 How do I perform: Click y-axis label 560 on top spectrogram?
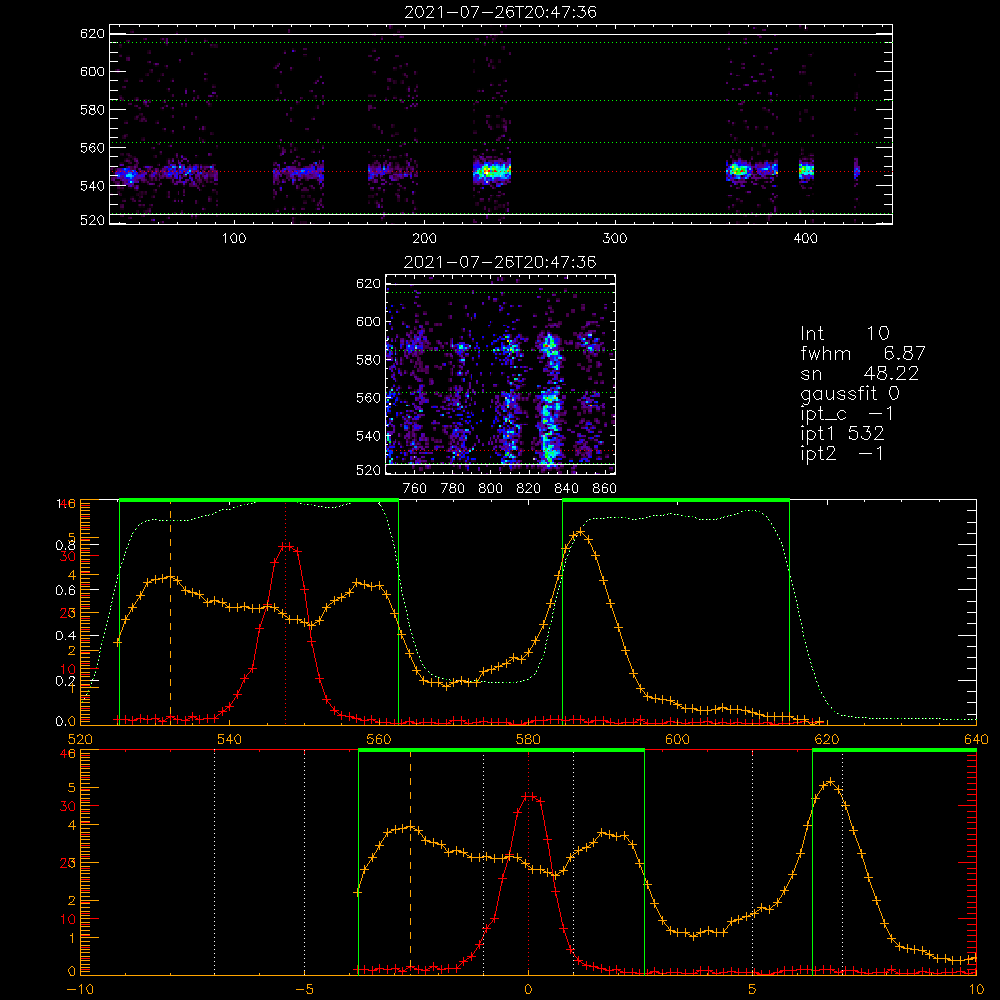pos(92,147)
